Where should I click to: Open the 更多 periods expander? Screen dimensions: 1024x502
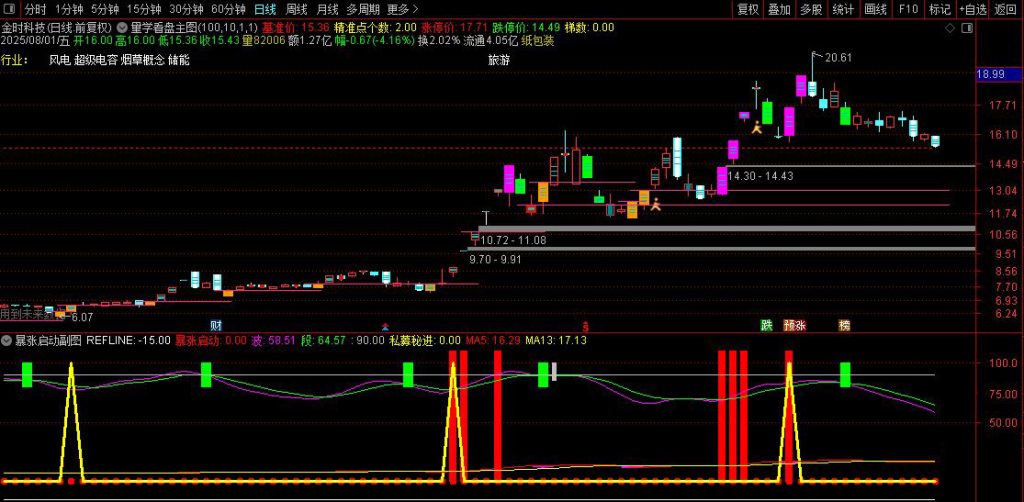(404, 9)
